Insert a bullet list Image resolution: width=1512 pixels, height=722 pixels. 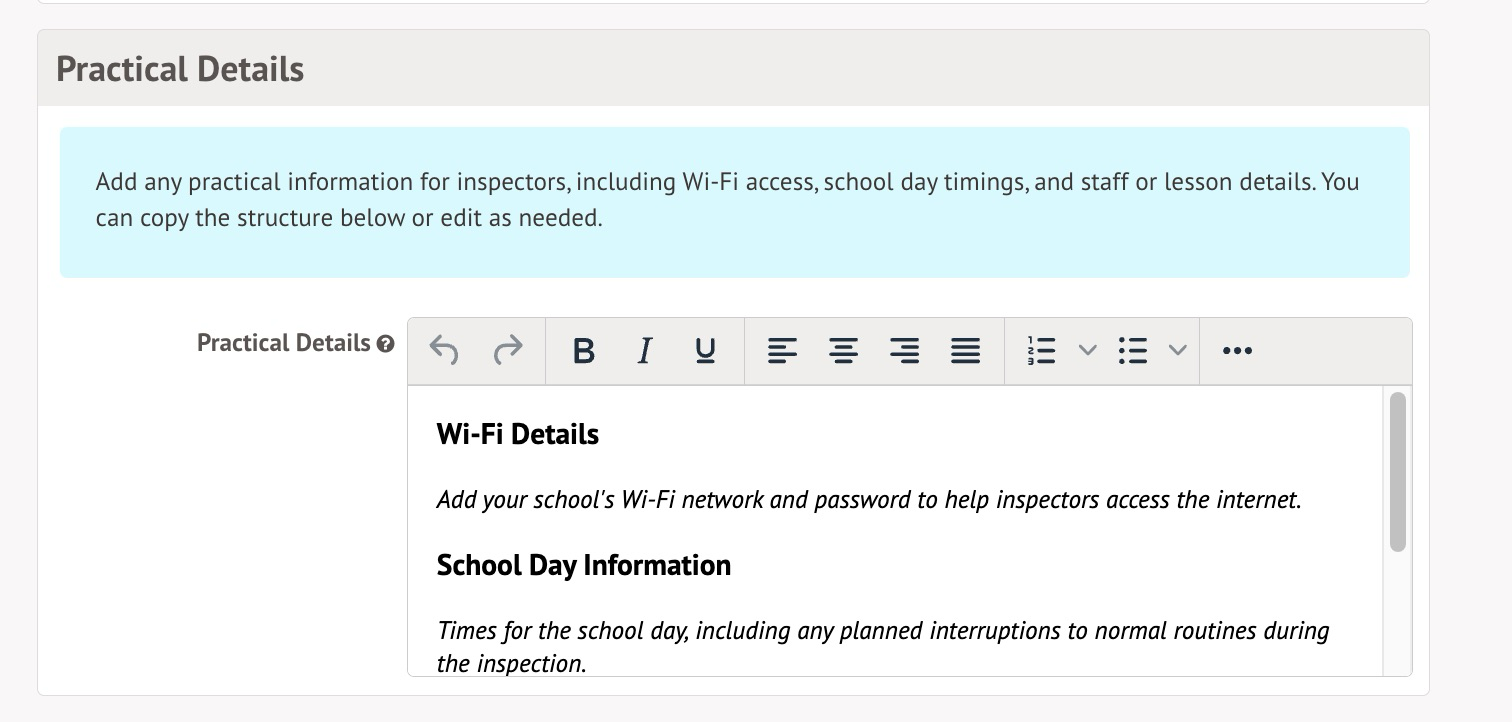(x=1132, y=351)
